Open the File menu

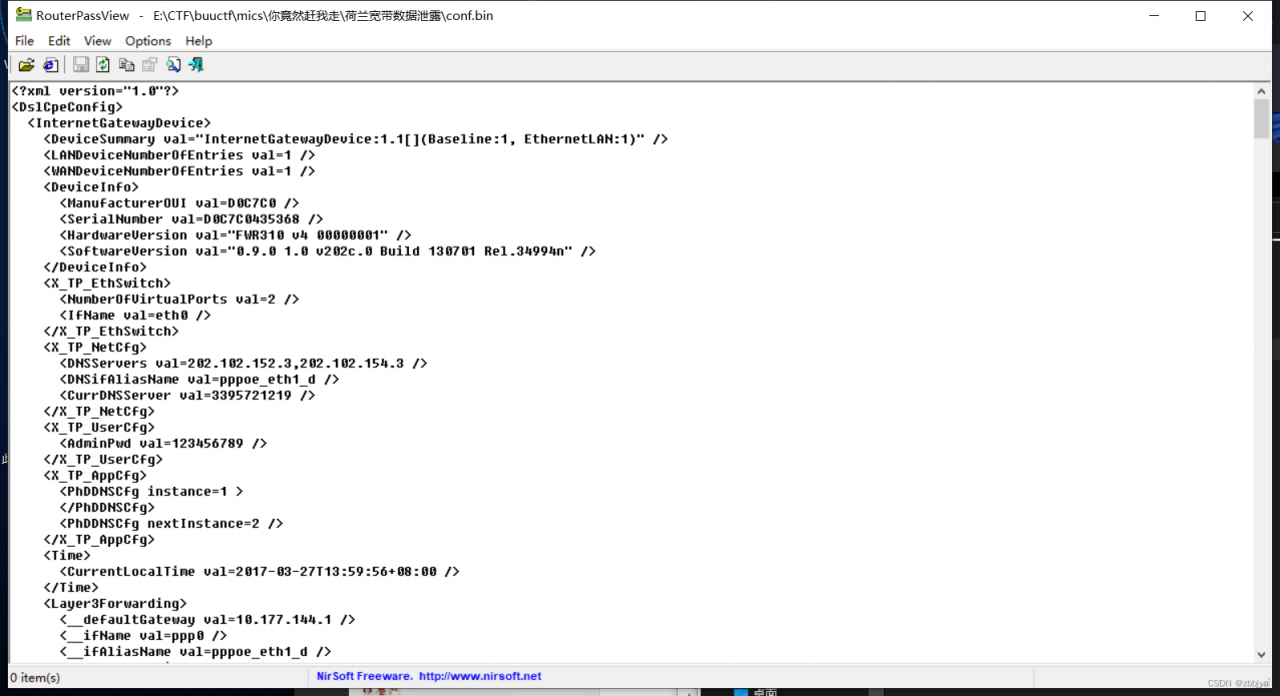click(x=25, y=41)
